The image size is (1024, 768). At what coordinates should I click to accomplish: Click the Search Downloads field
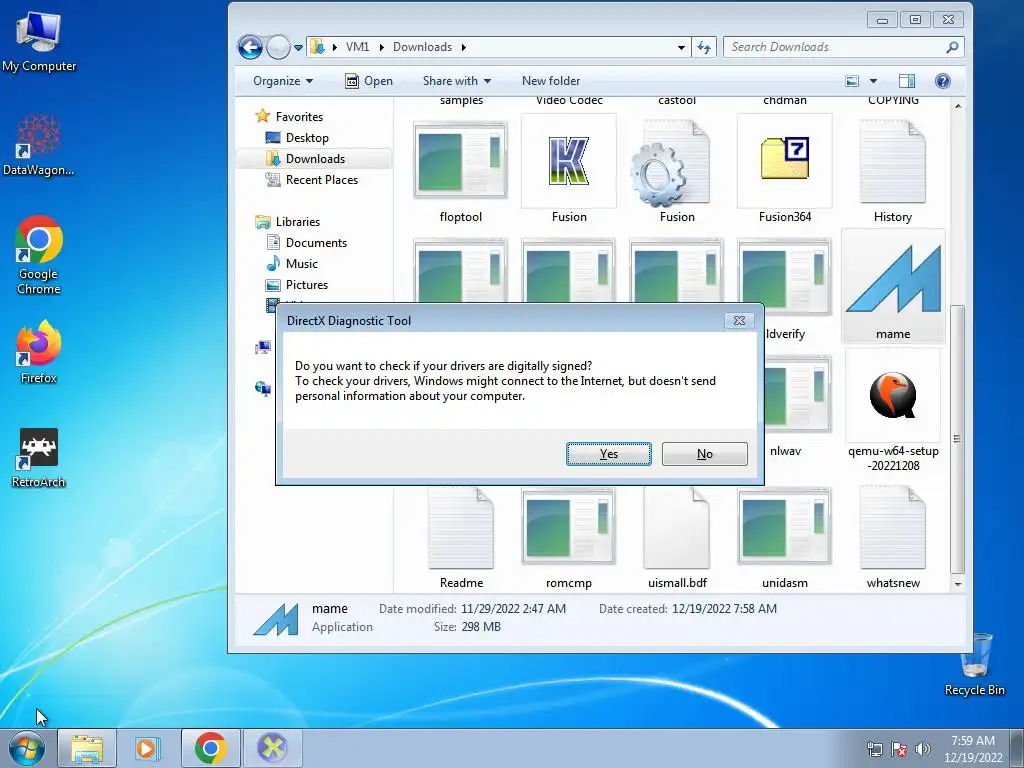click(x=843, y=47)
